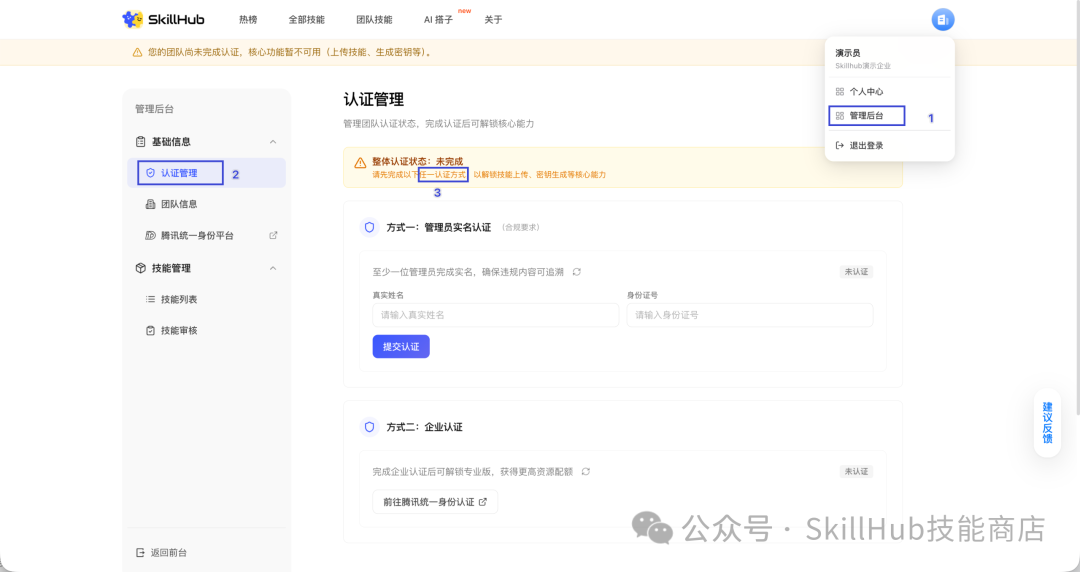Open 认证管理 in the sidebar
Image resolution: width=1080 pixels, height=572 pixels.
click(207, 173)
